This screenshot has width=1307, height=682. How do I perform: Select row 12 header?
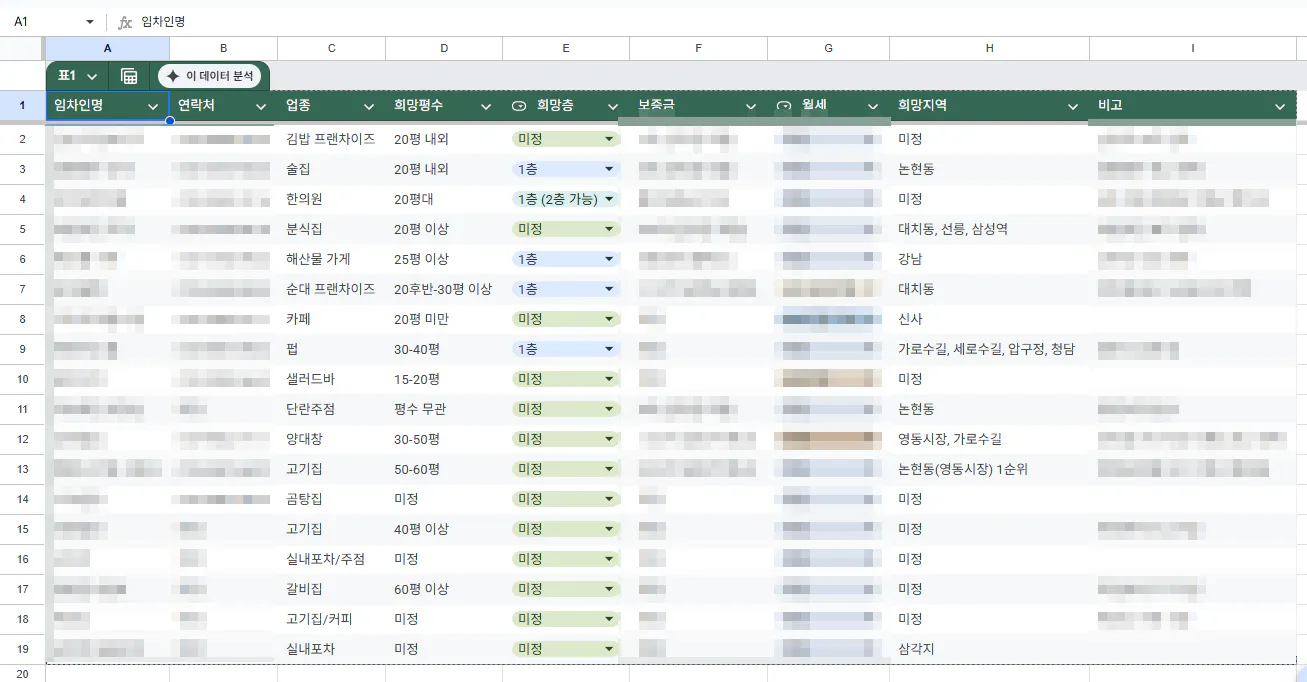pyautogui.click(x=22, y=439)
